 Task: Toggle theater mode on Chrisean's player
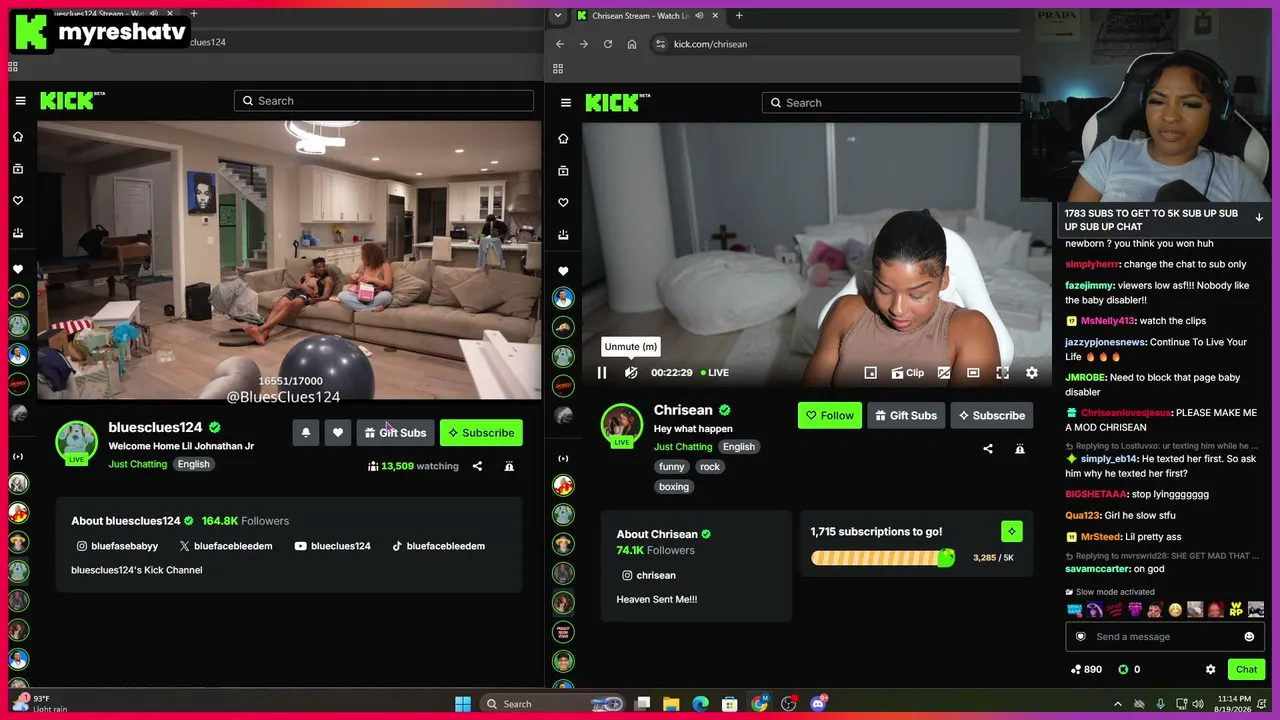[x=973, y=373]
